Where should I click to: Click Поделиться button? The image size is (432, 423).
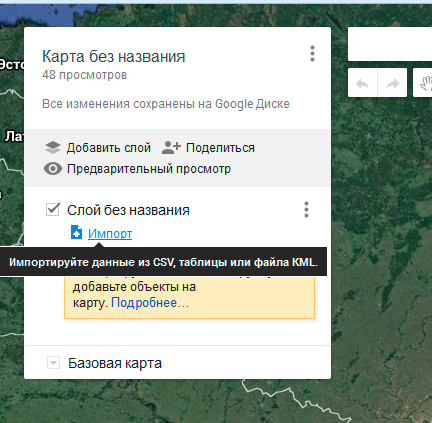point(208,147)
